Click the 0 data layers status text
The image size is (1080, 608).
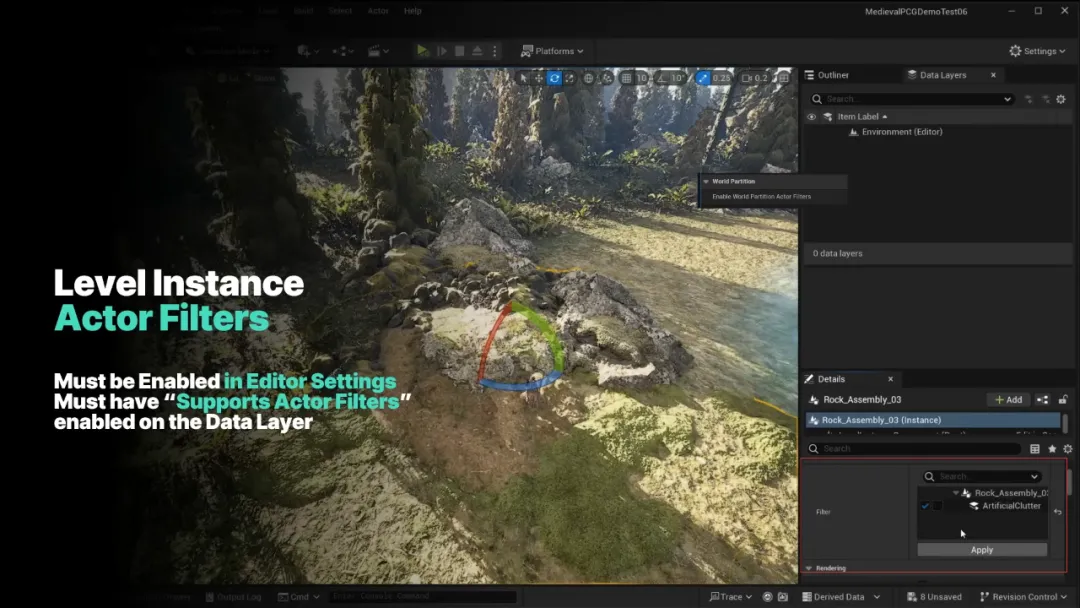838,253
